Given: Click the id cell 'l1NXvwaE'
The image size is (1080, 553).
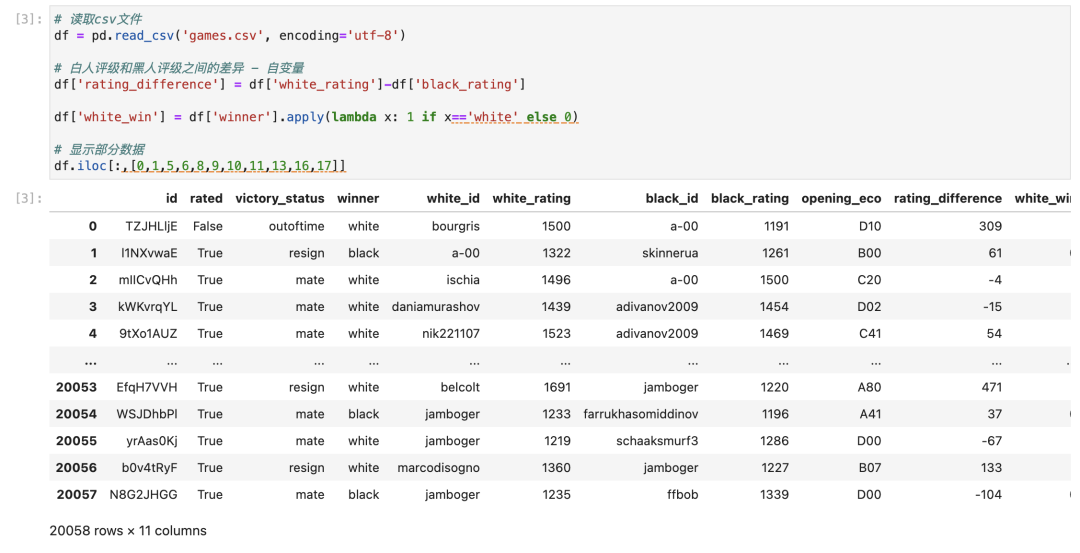Looking at the screenshot, I should (x=149, y=253).
